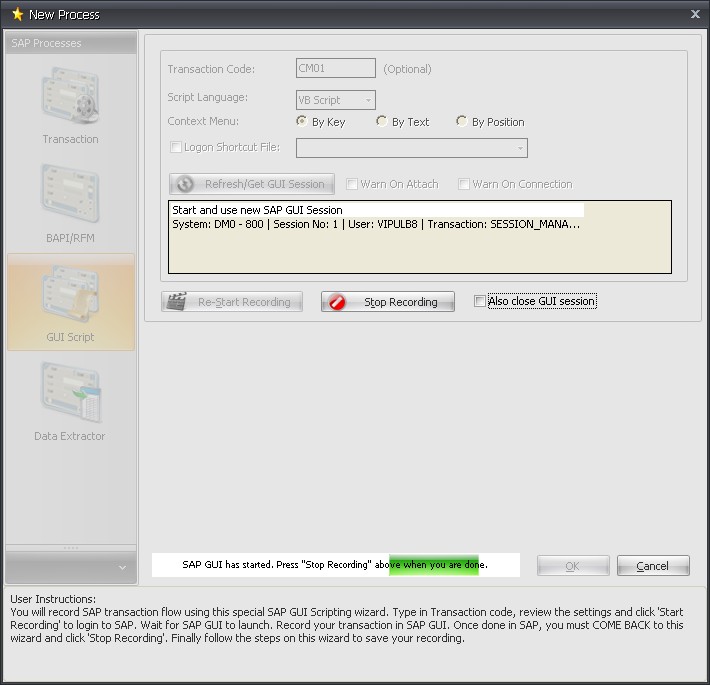Expand the Logon Shortcut File combo box
The image size is (710, 685).
tap(520, 148)
